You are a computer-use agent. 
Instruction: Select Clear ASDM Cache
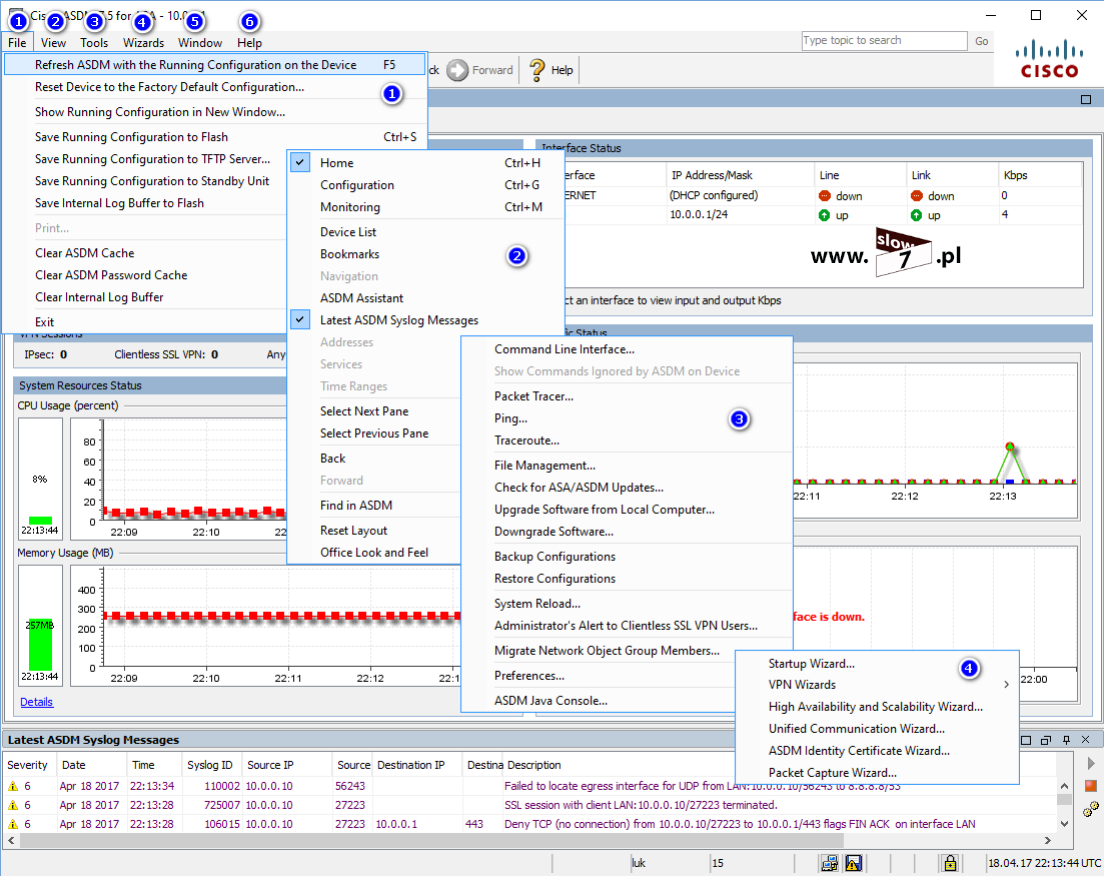click(x=145, y=253)
